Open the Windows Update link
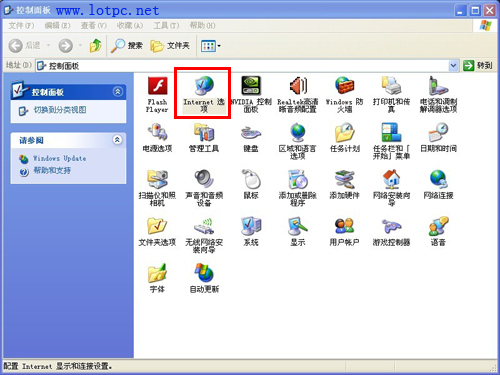The height and width of the screenshot is (375, 500). [60, 158]
